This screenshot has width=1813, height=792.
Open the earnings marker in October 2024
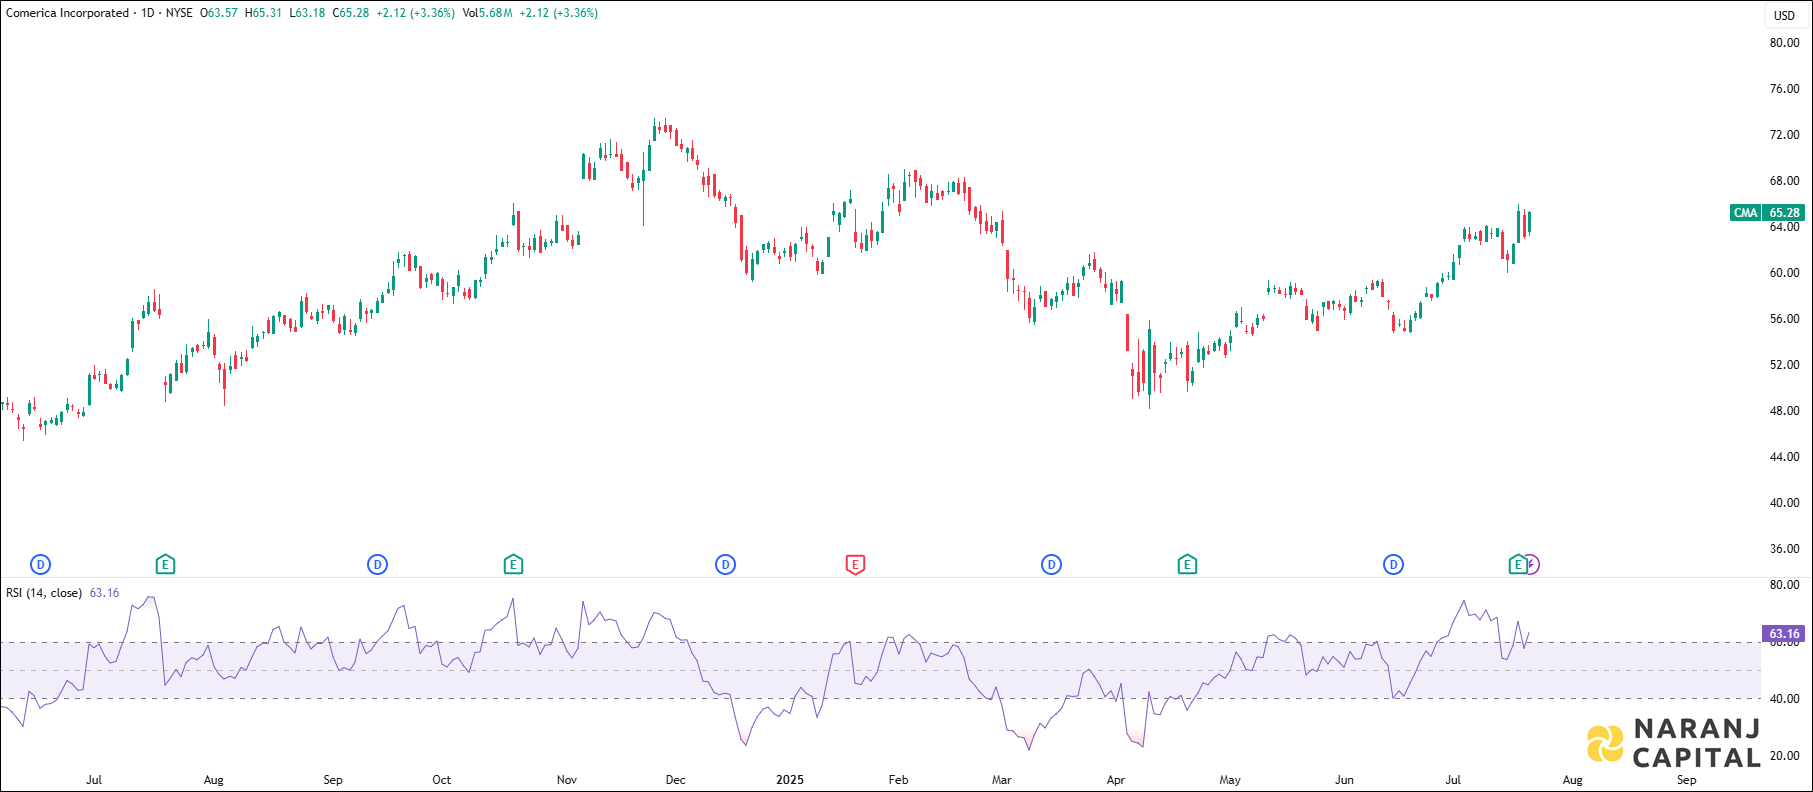513,565
